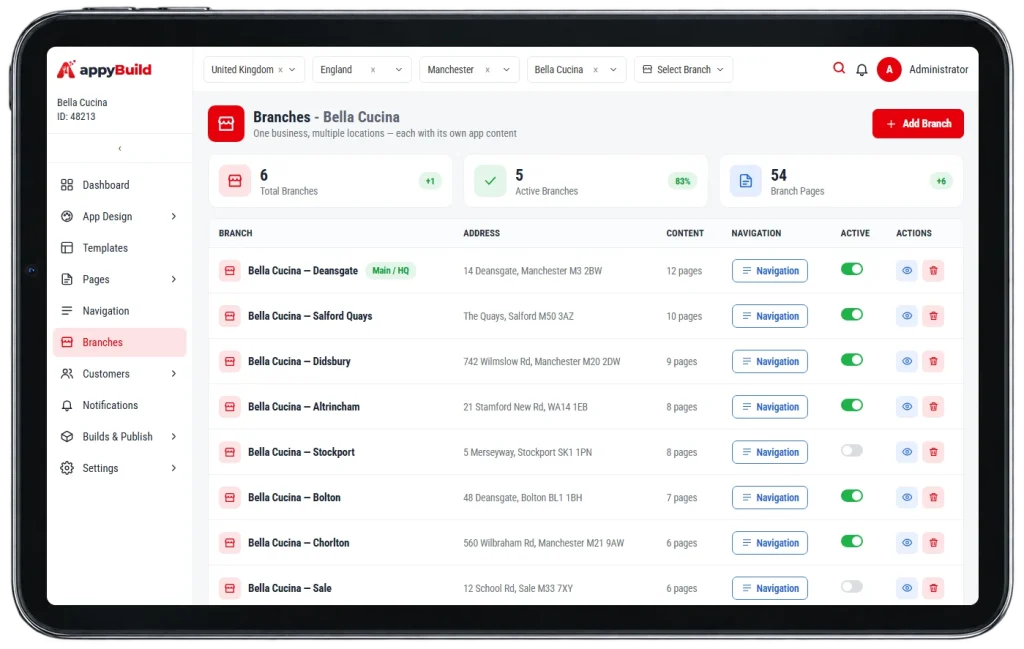This screenshot has height=649, width=1024.
Task: Expand the Builds & Publish chevron
Action: [174, 437]
